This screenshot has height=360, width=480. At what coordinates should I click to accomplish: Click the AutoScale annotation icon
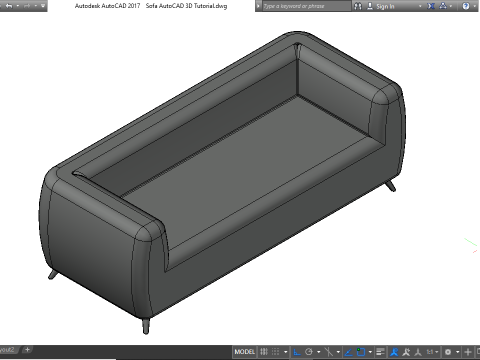(406, 352)
